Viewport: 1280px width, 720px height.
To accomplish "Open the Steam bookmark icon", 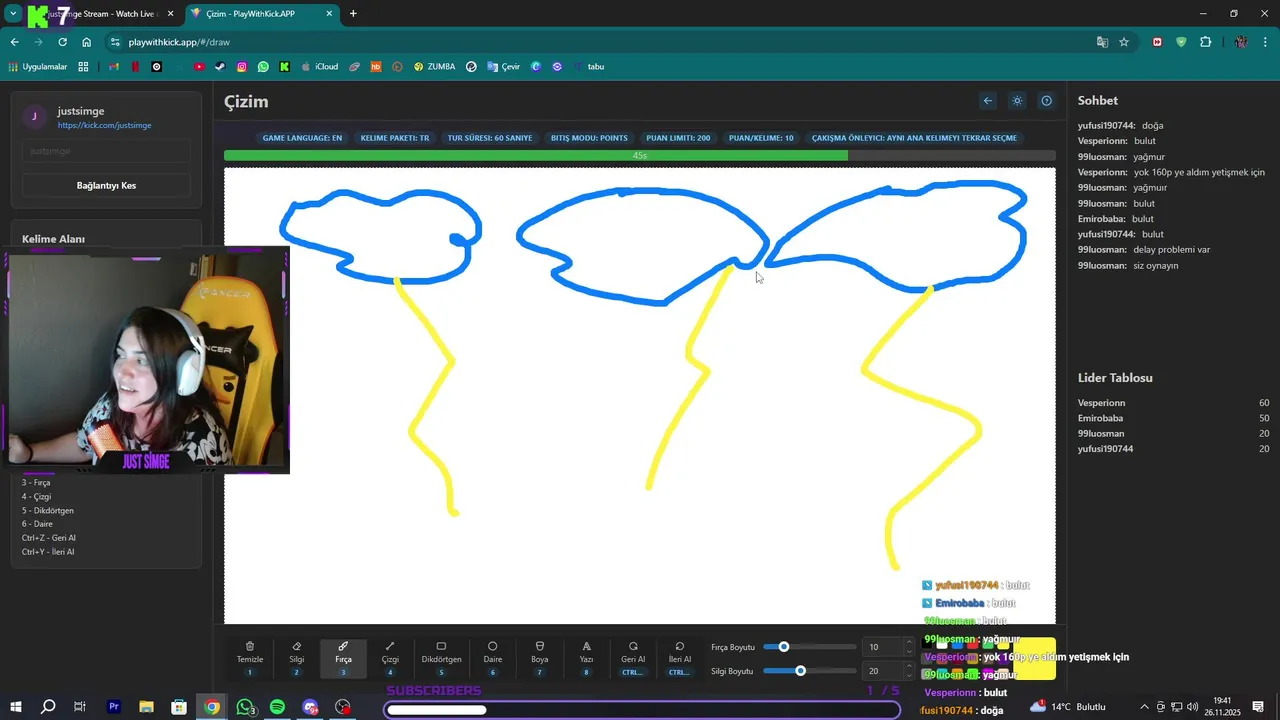I will point(220,67).
